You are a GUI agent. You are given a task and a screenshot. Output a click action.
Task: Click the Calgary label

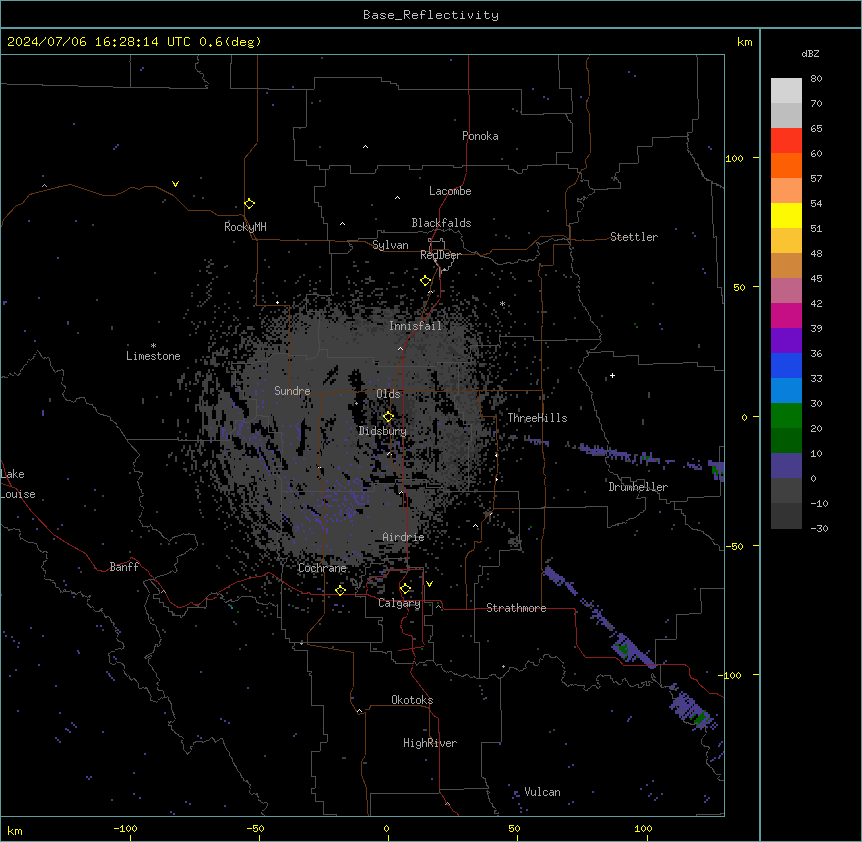click(399, 603)
